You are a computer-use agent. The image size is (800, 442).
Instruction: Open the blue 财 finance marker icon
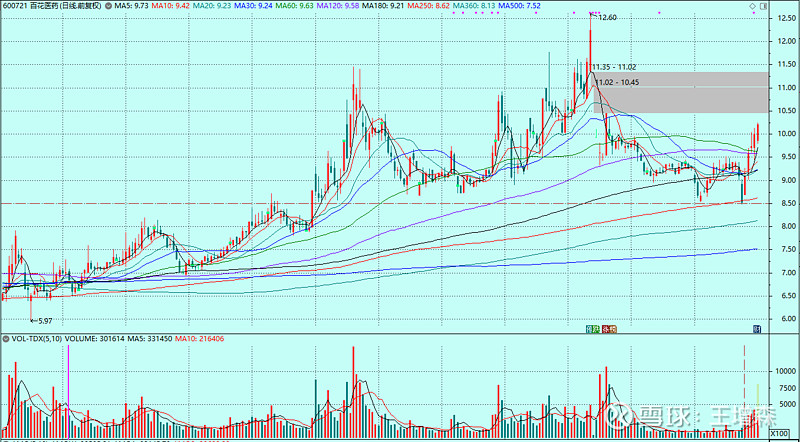click(757, 329)
